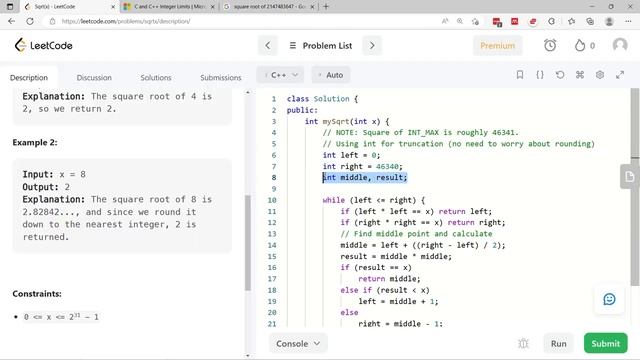Reset code with the revert icon
The width and height of the screenshot is (640, 360).
click(560, 75)
